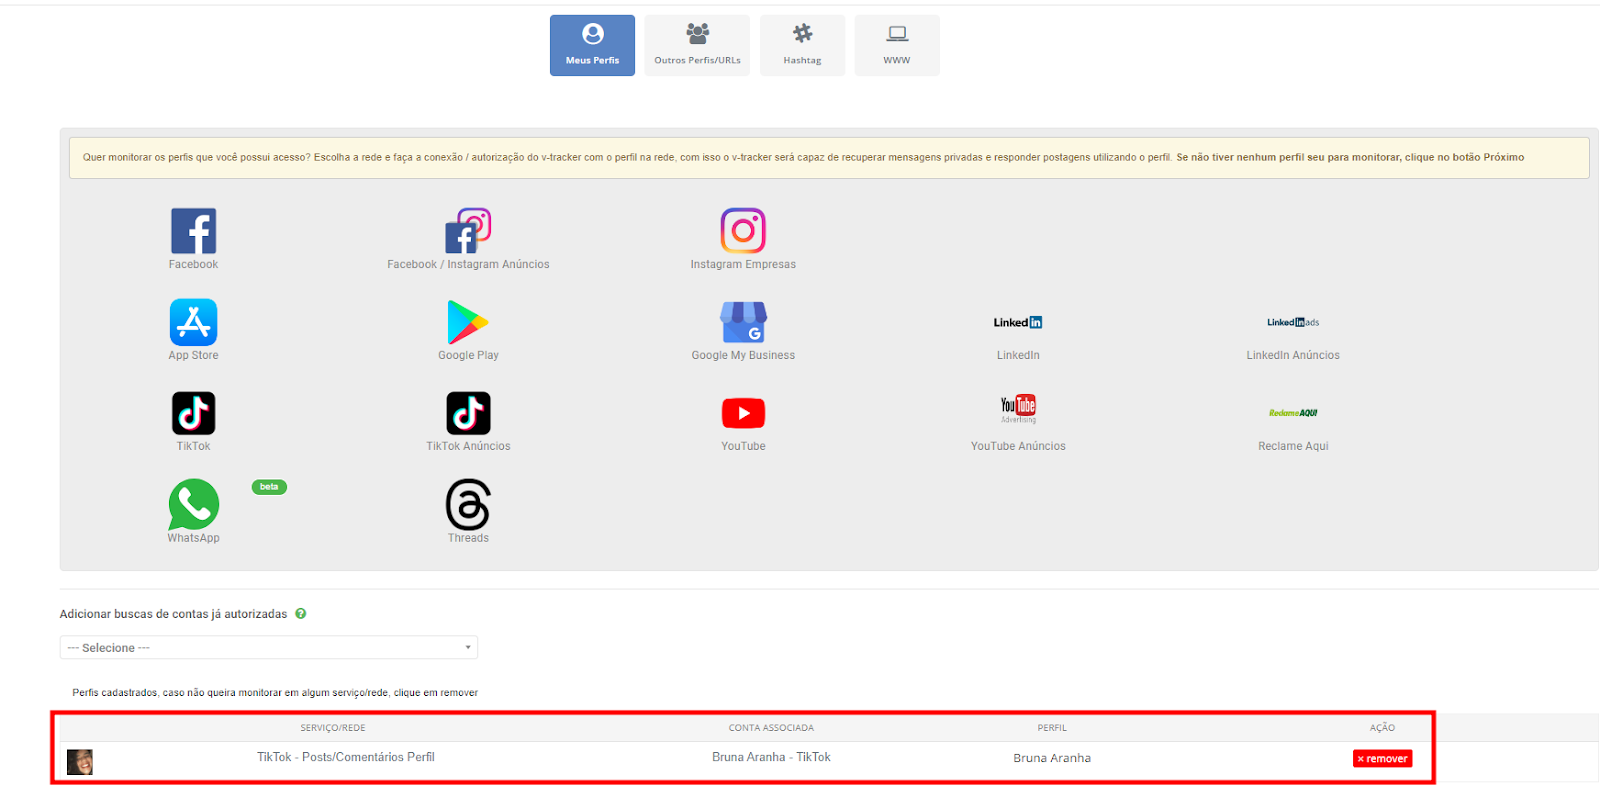Click the PERFIL column header
Screen dimensions: 1600x786
(1052, 728)
